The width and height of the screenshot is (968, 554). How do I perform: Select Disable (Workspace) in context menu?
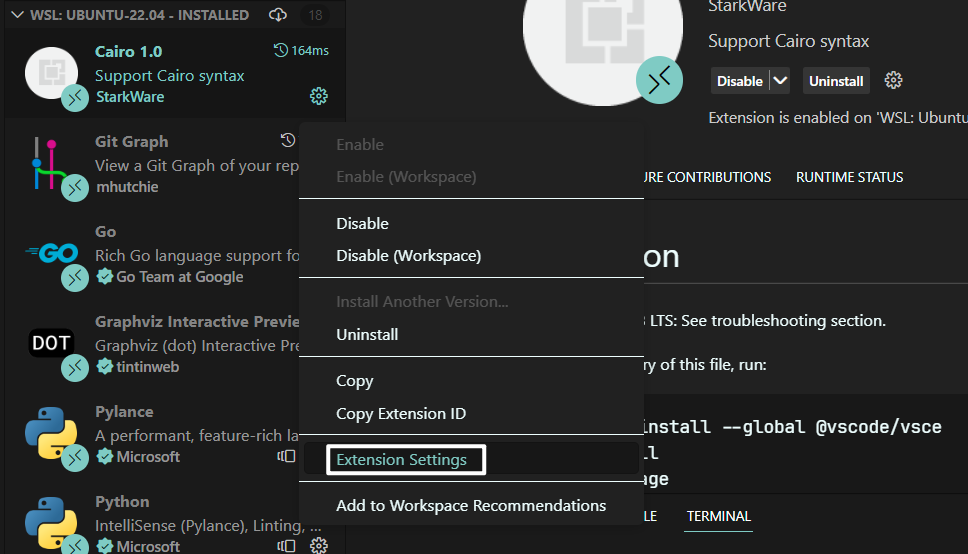click(408, 255)
